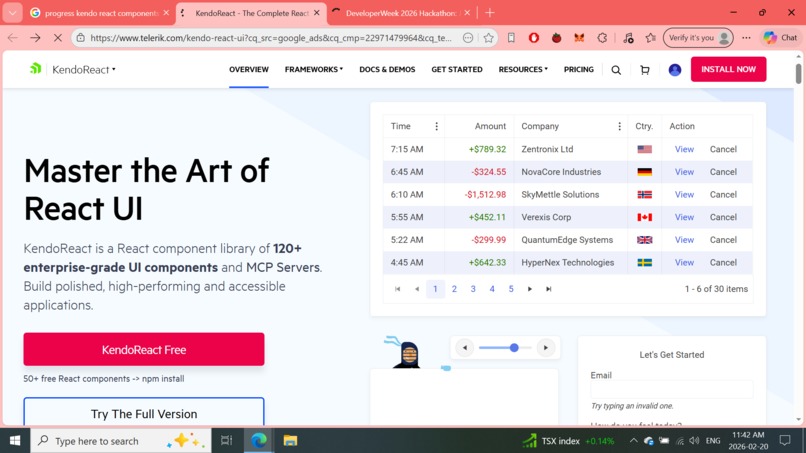Switch to progress kendo react Google tab
Screen dimensions: 806x453
pos(100,13)
